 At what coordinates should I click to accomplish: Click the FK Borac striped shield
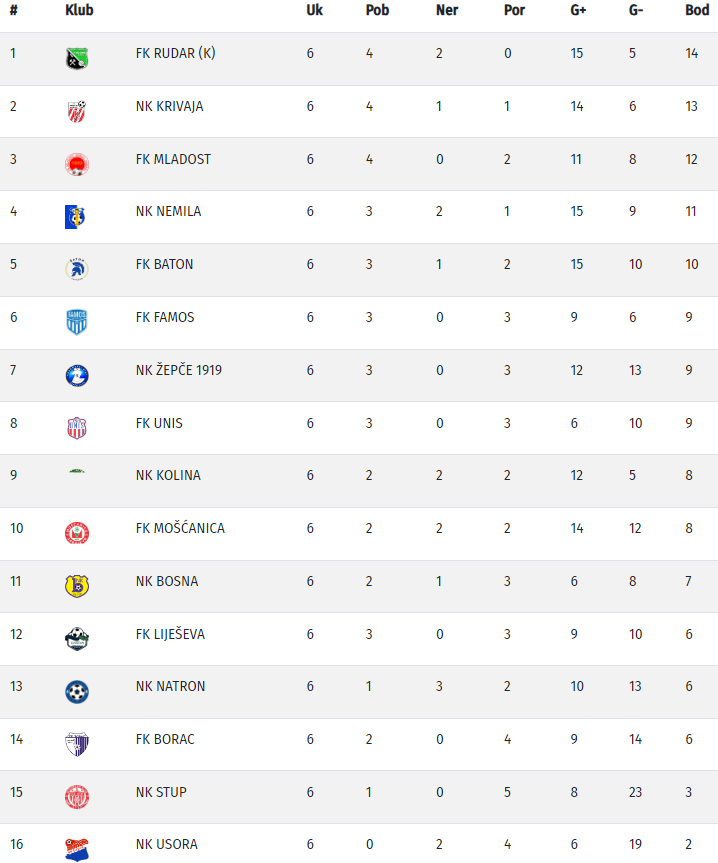coord(77,744)
